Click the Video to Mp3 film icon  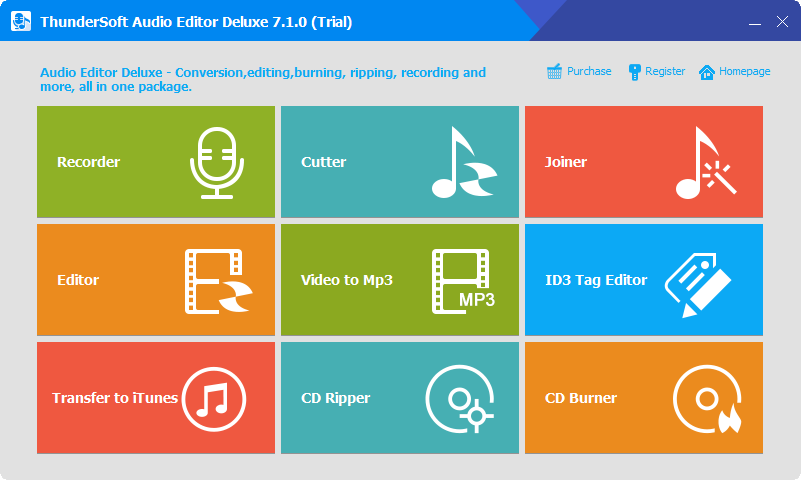pos(463,281)
